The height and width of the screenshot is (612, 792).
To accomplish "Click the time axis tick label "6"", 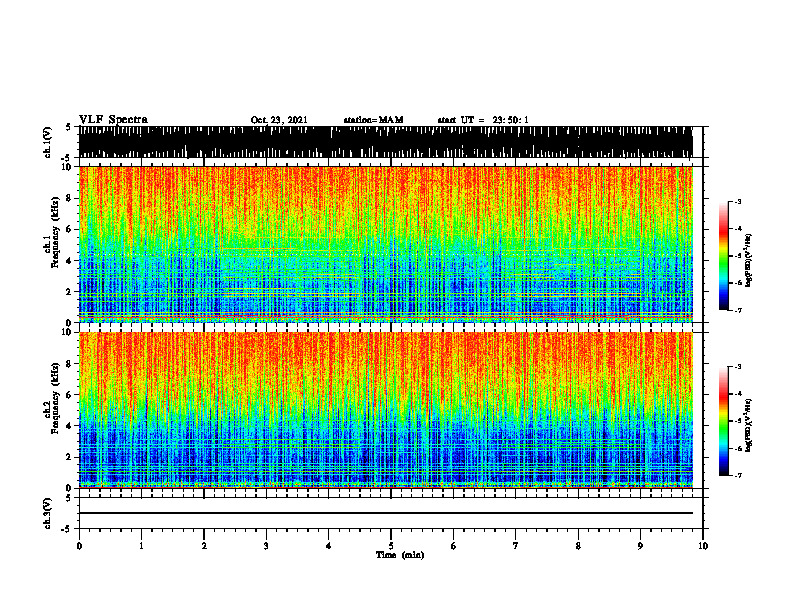I will [x=454, y=546].
